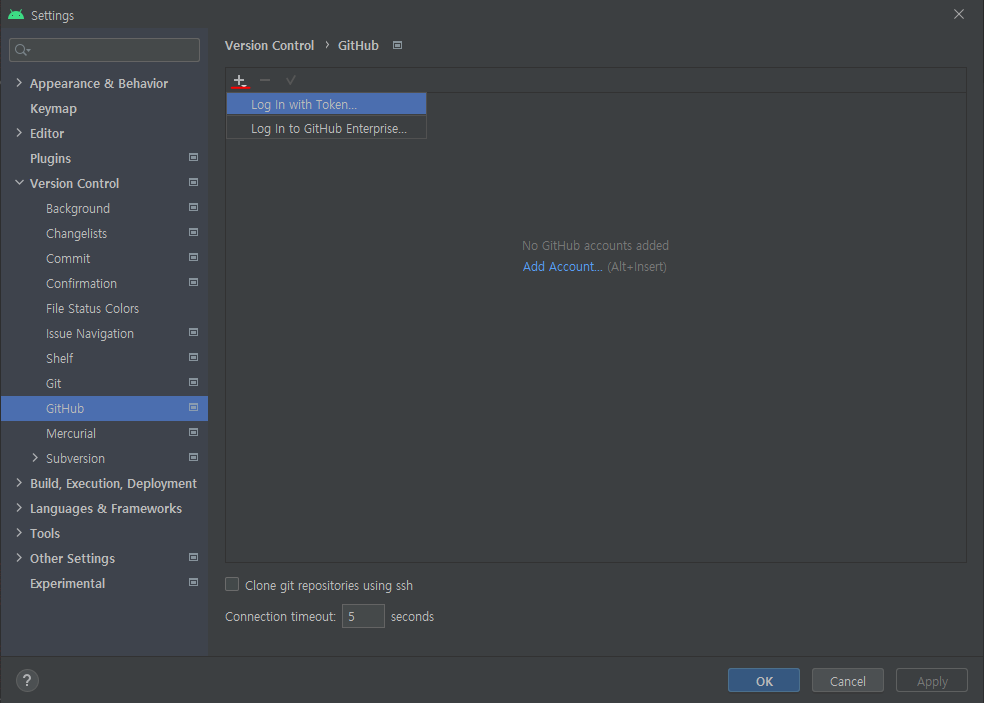Click the project icon next to Other Settings
Screen dimensions: 984x703
[193, 557]
